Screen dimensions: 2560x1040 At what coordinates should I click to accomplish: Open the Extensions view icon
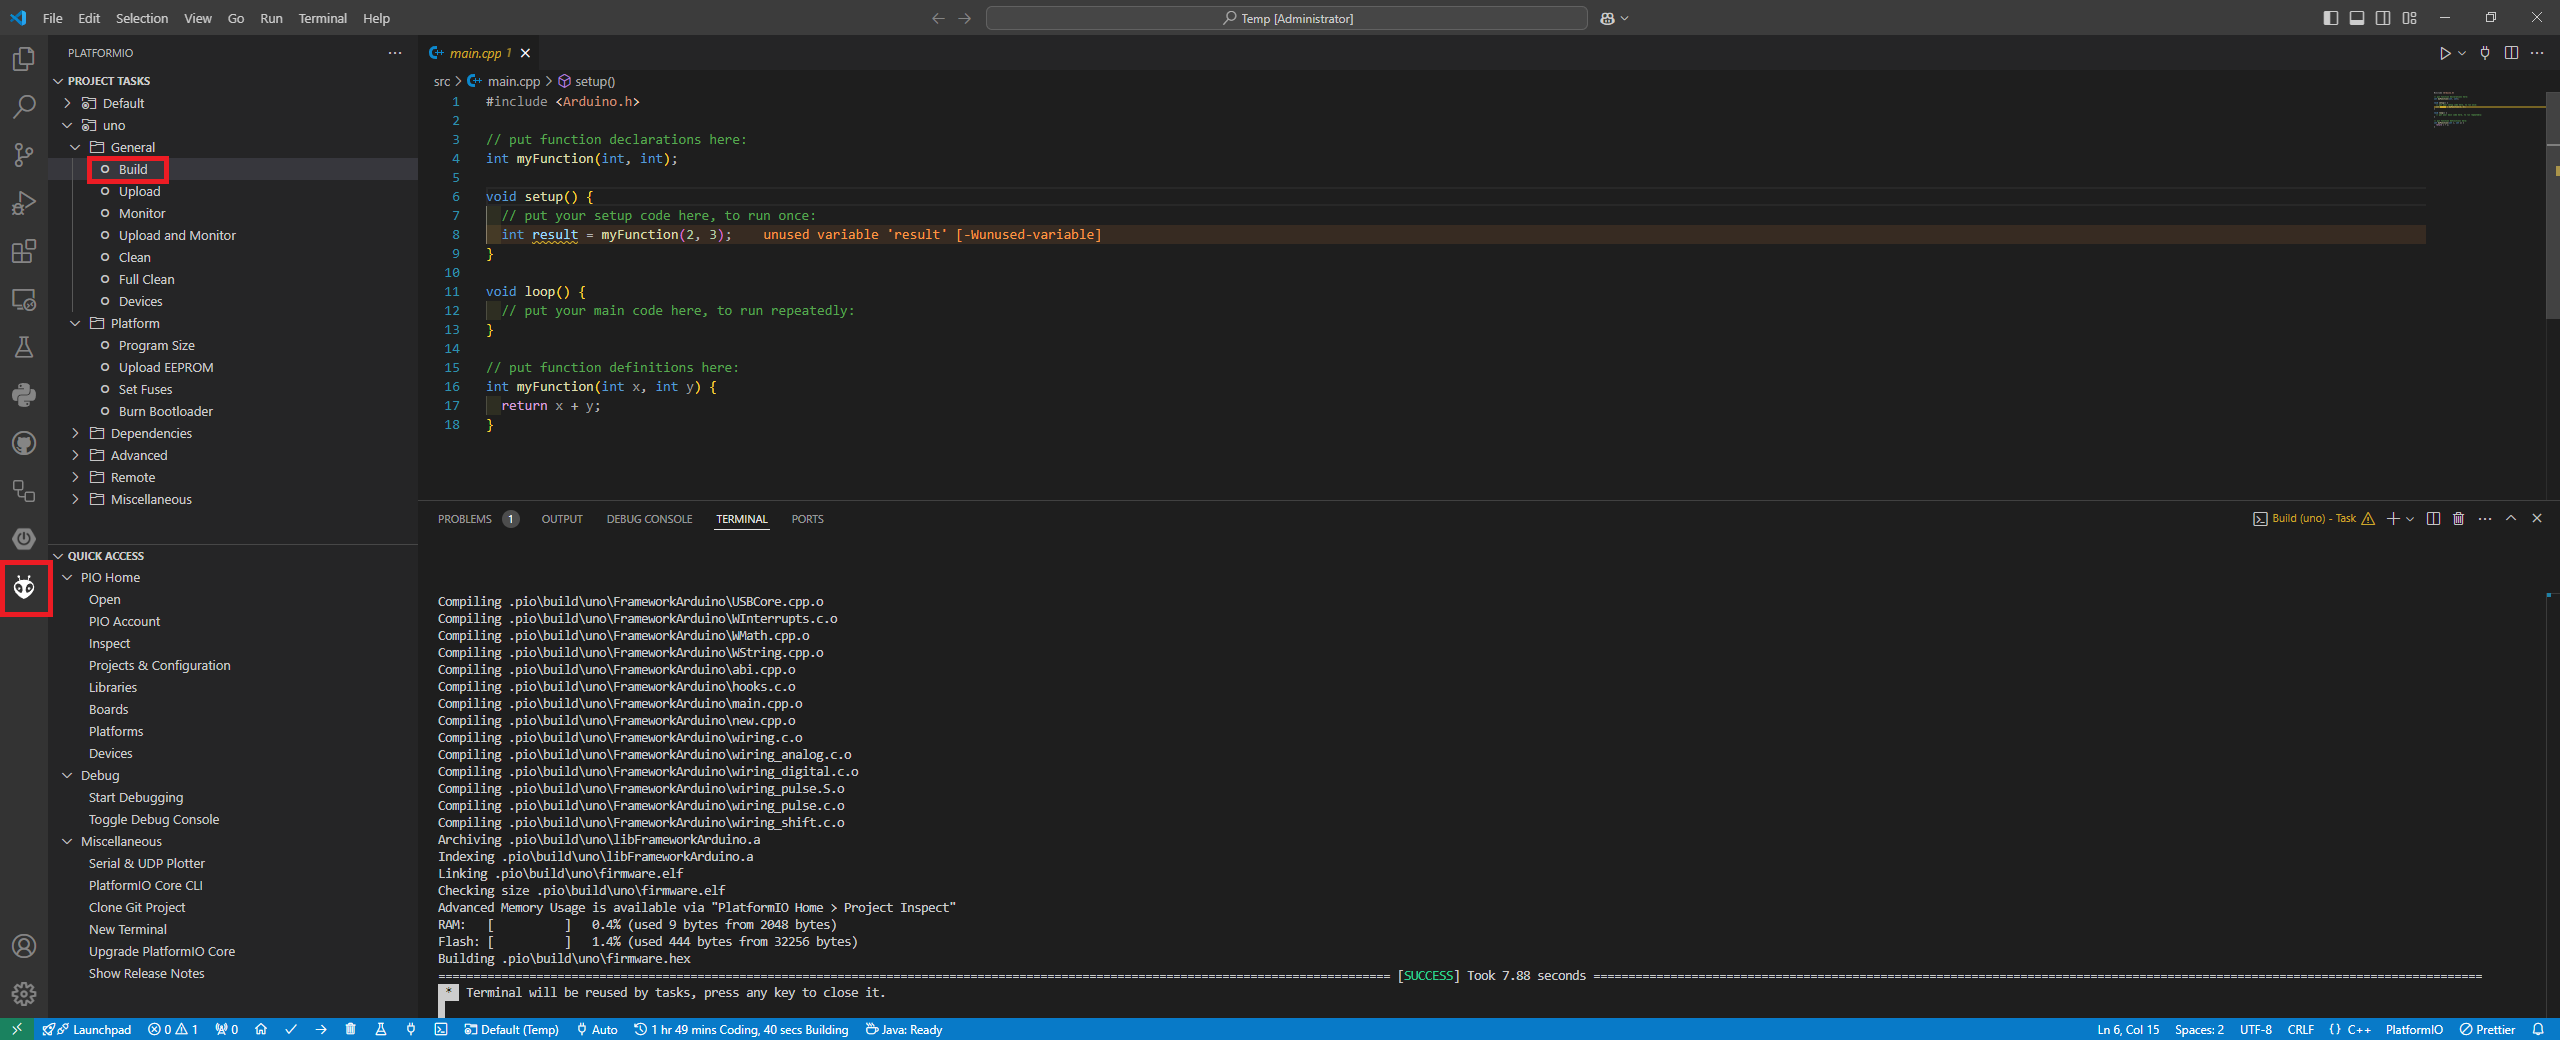[x=24, y=251]
